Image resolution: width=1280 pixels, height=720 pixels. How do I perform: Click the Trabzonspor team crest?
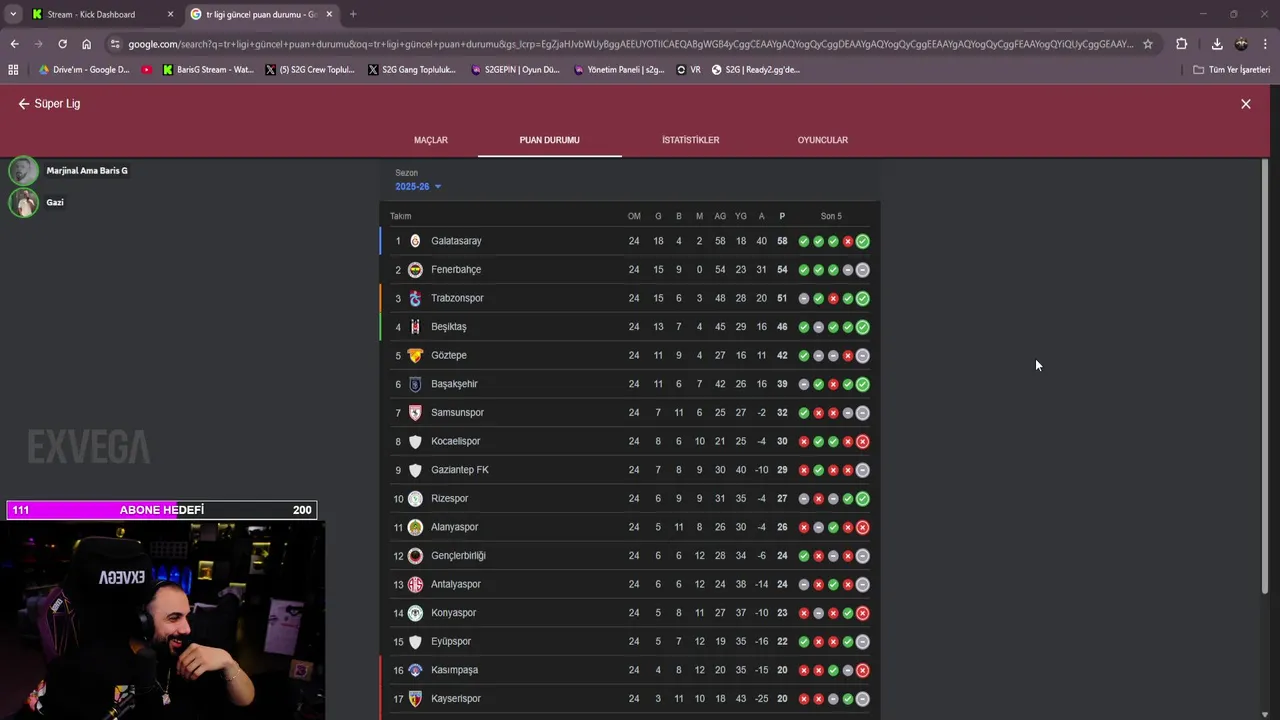pyautogui.click(x=415, y=298)
